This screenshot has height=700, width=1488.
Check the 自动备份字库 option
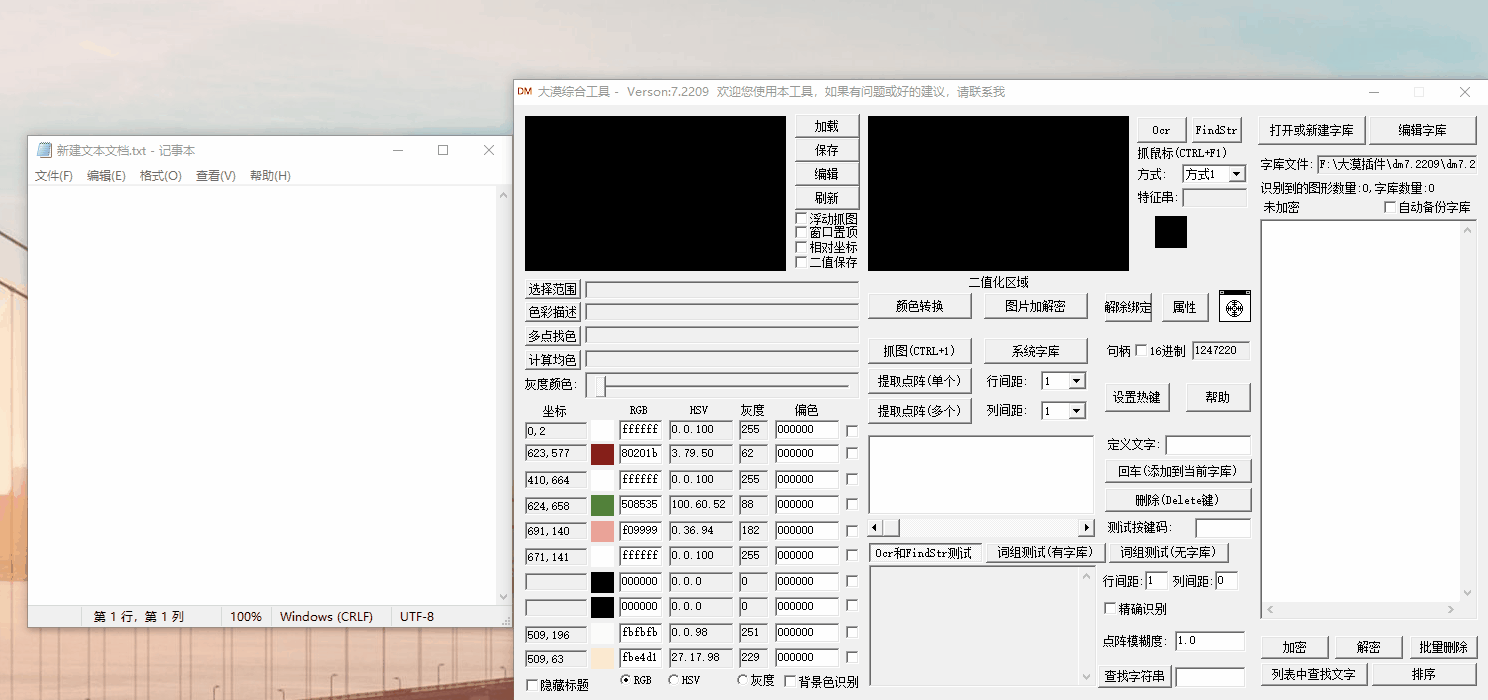pos(1390,207)
